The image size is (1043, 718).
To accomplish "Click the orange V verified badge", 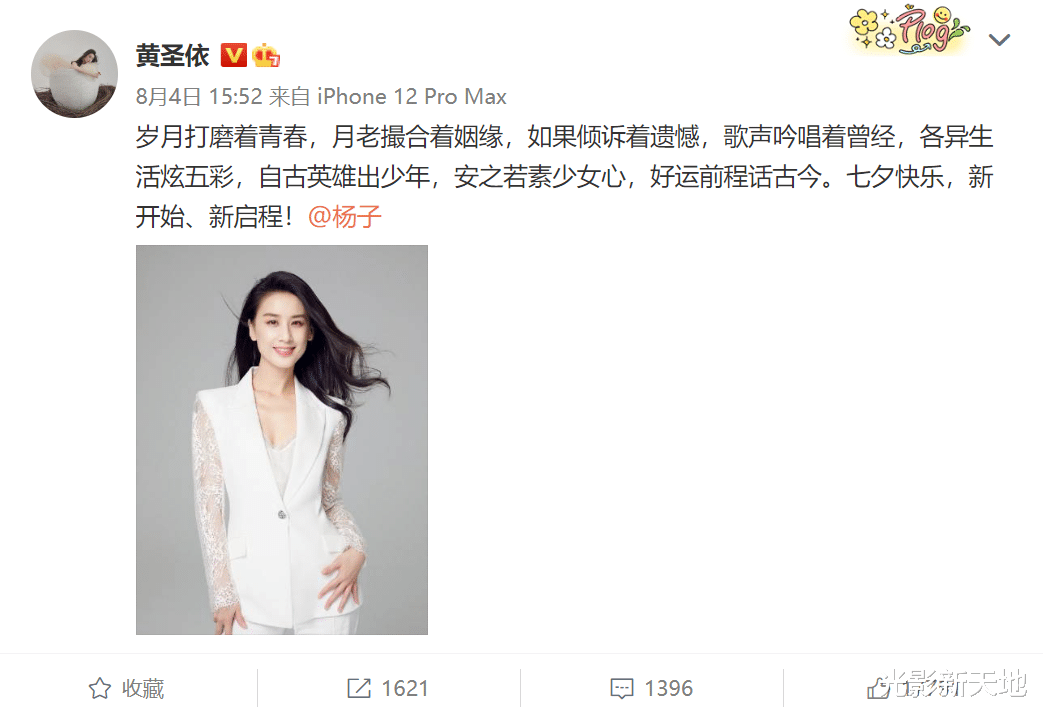I will point(233,55).
